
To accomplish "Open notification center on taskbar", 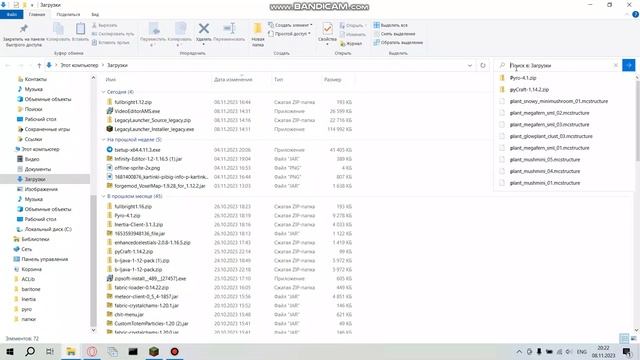I will click(627, 351).
